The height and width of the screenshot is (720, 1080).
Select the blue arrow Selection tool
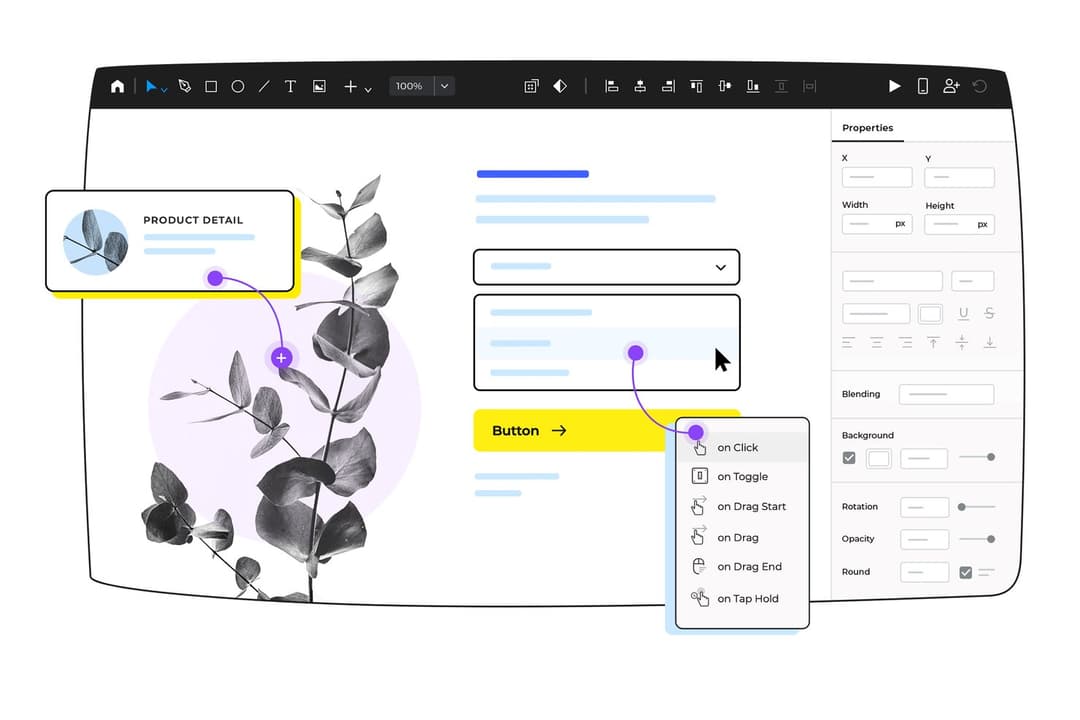(x=151, y=86)
